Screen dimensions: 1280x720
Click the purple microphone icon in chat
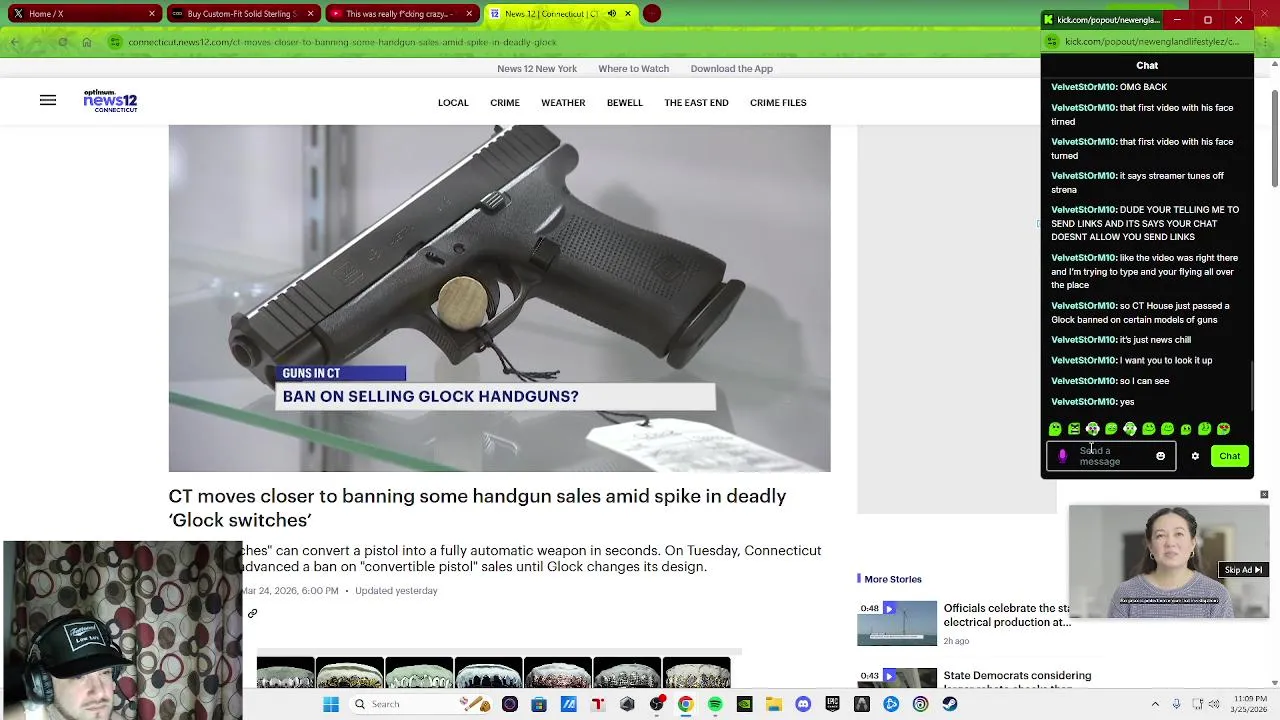pyautogui.click(x=1063, y=456)
